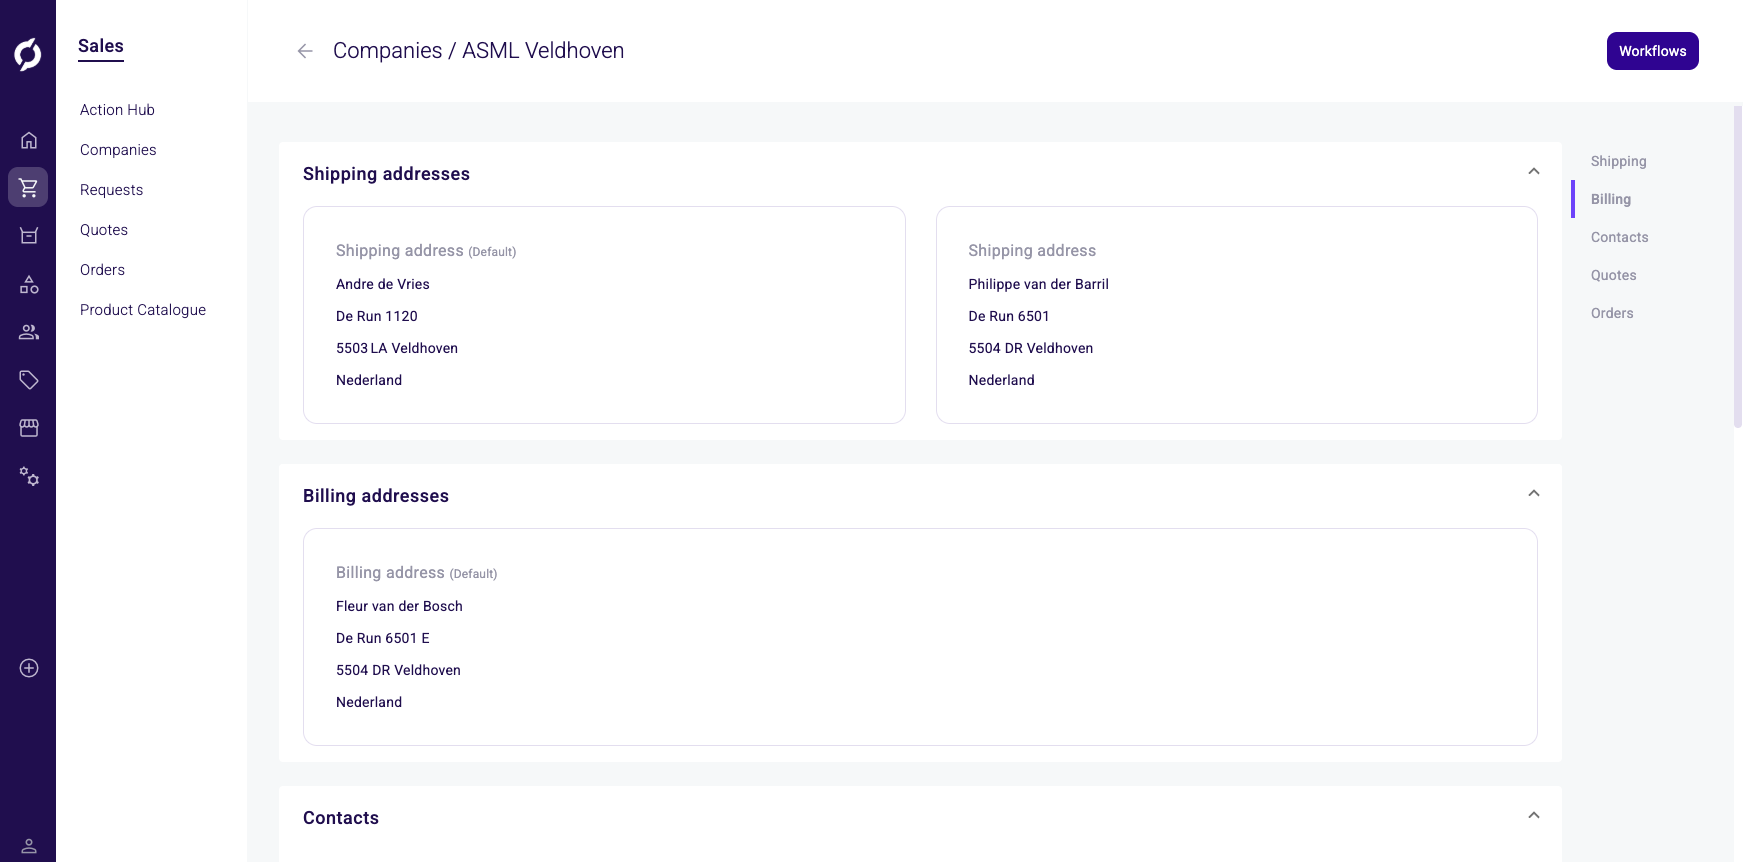Collapse the Contacts section
This screenshot has width=1743, height=862.
tap(1534, 816)
